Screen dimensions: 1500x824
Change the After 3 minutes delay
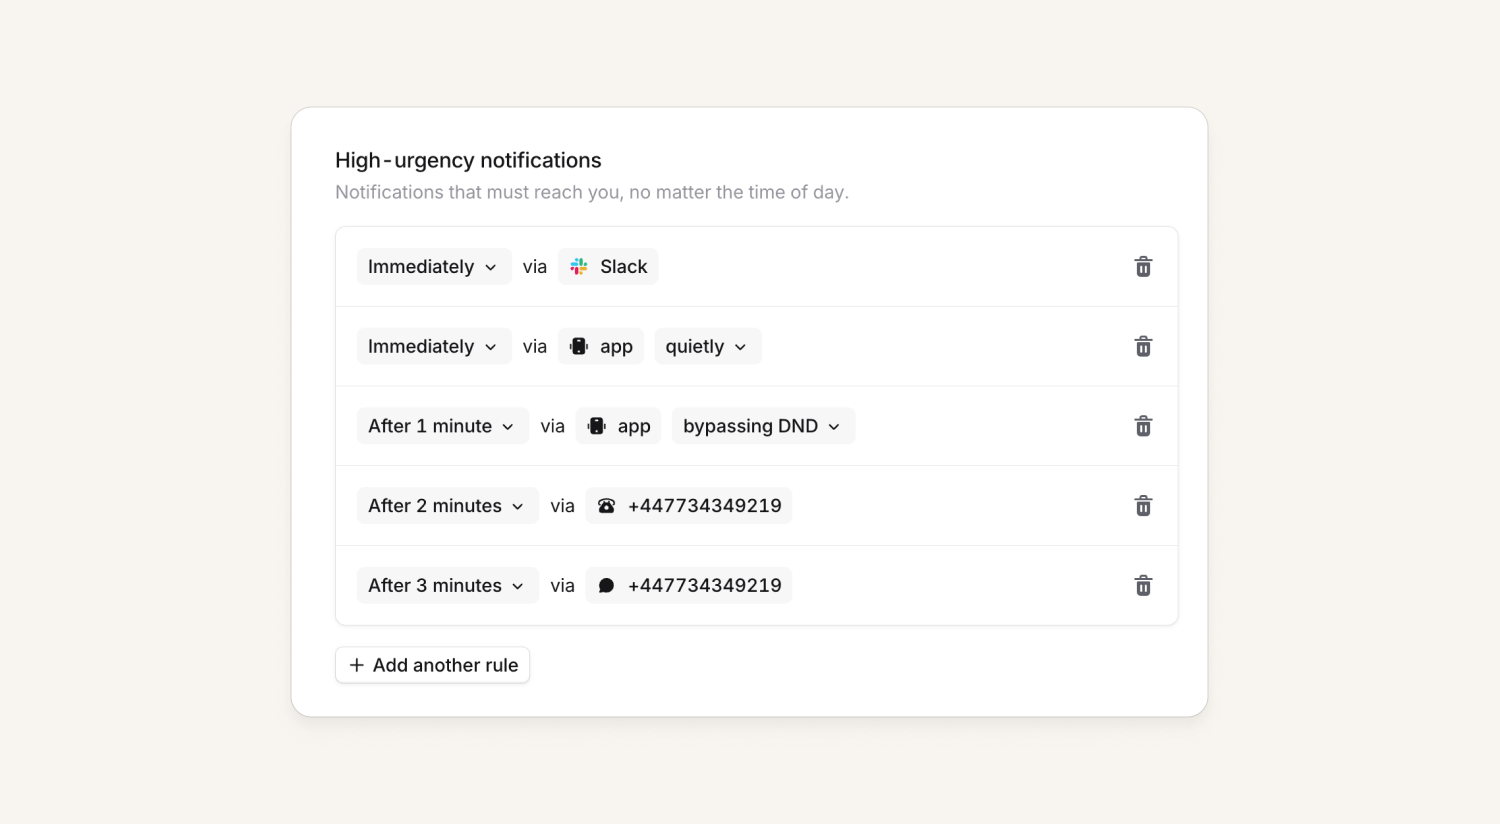click(447, 586)
